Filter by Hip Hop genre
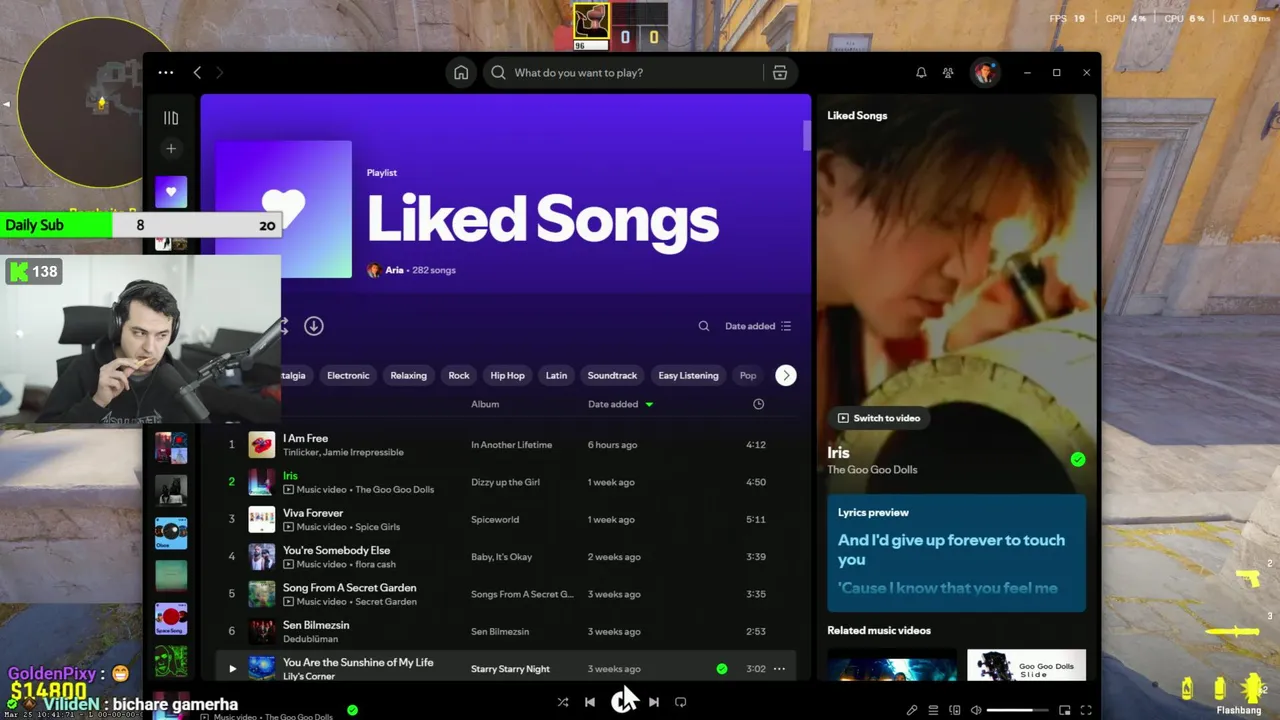This screenshot has height=720, width=1280. pyautogui.click(x=507, y=376)
